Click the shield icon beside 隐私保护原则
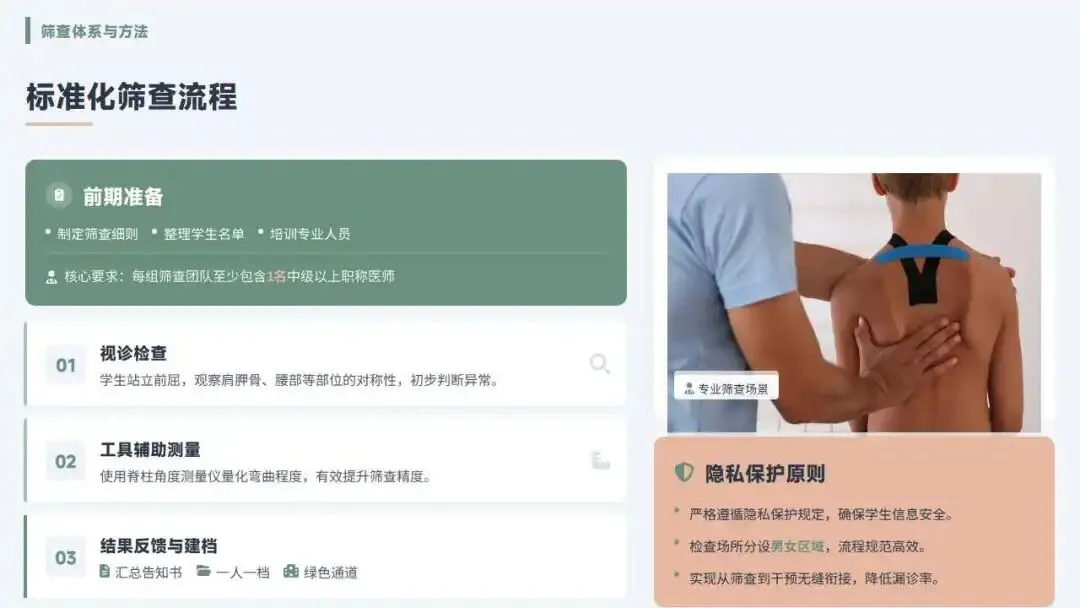Image resolution: width=1080 pixels, height=608 pixels. (684, 472)
